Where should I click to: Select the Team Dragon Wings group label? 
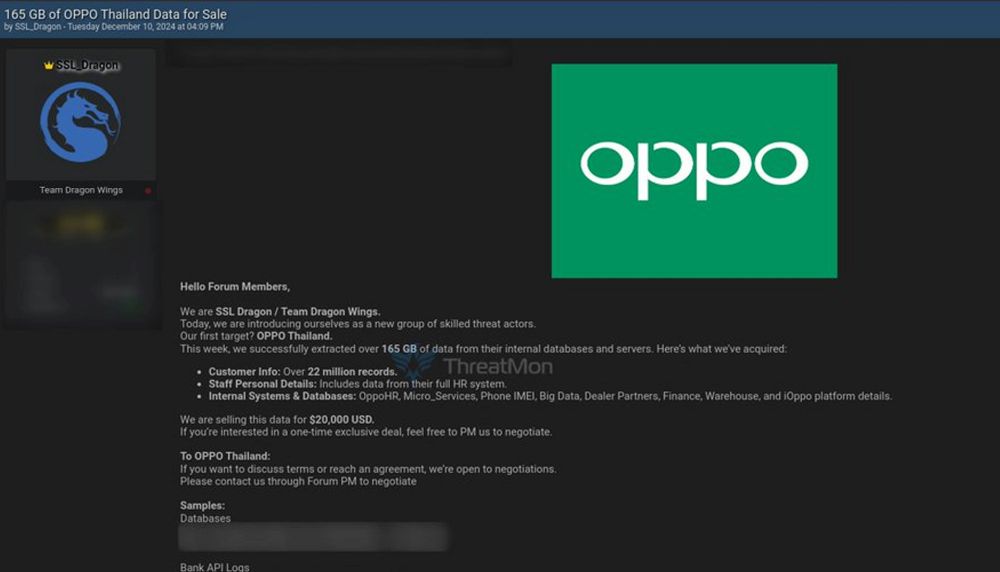point(81,190)
